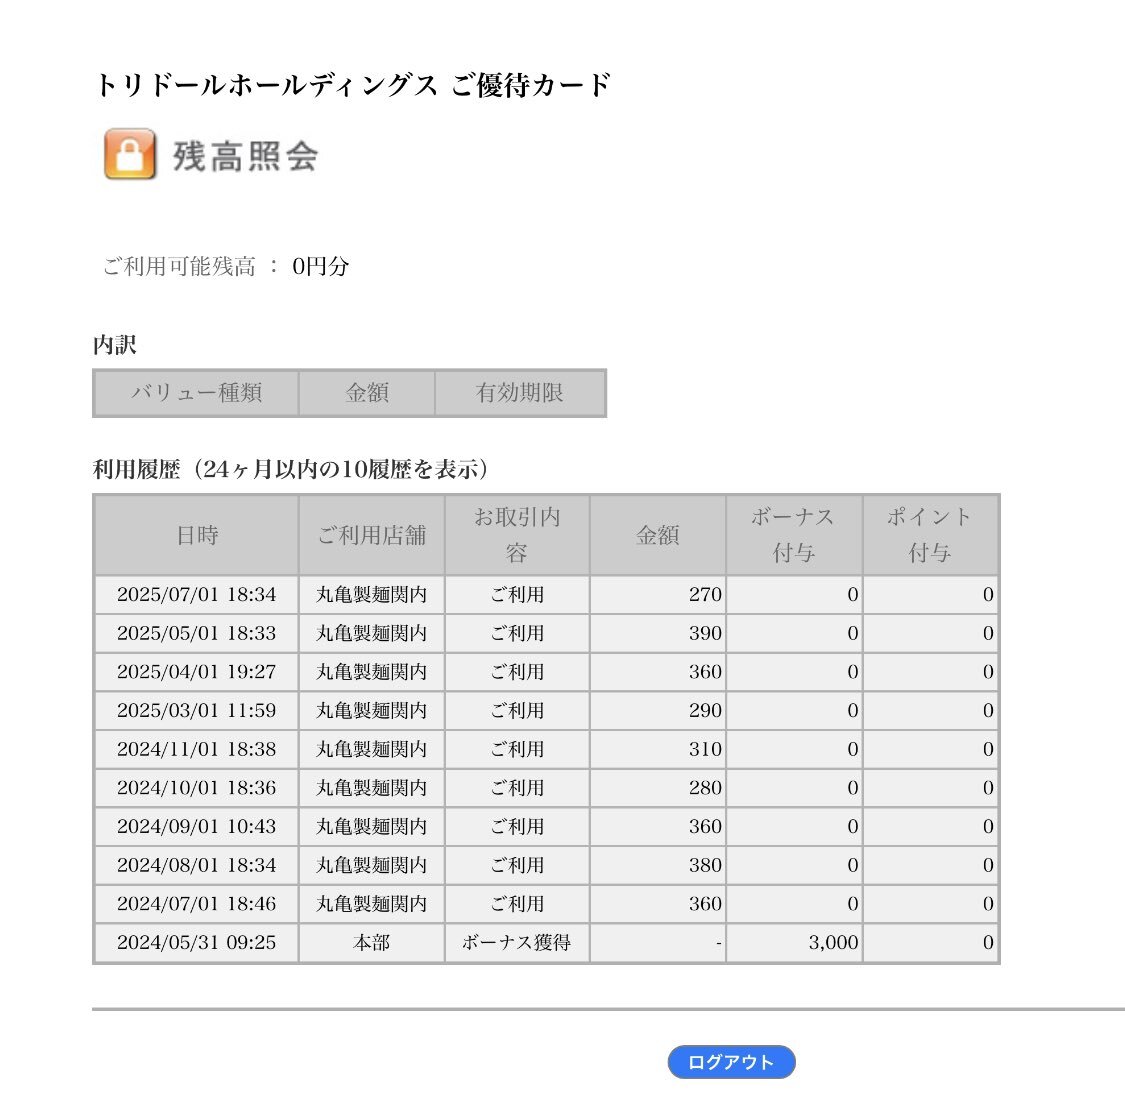The image size is (1125, 1120).
Task: Select date cell 2024/09/01 10:43
Action: pos(197,827)
